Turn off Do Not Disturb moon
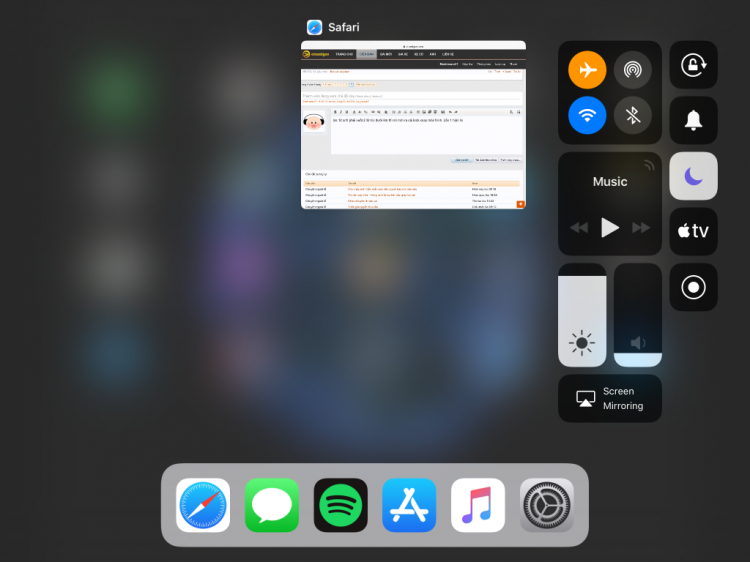This screenshot has height=562, width=750. click(693, 176)
